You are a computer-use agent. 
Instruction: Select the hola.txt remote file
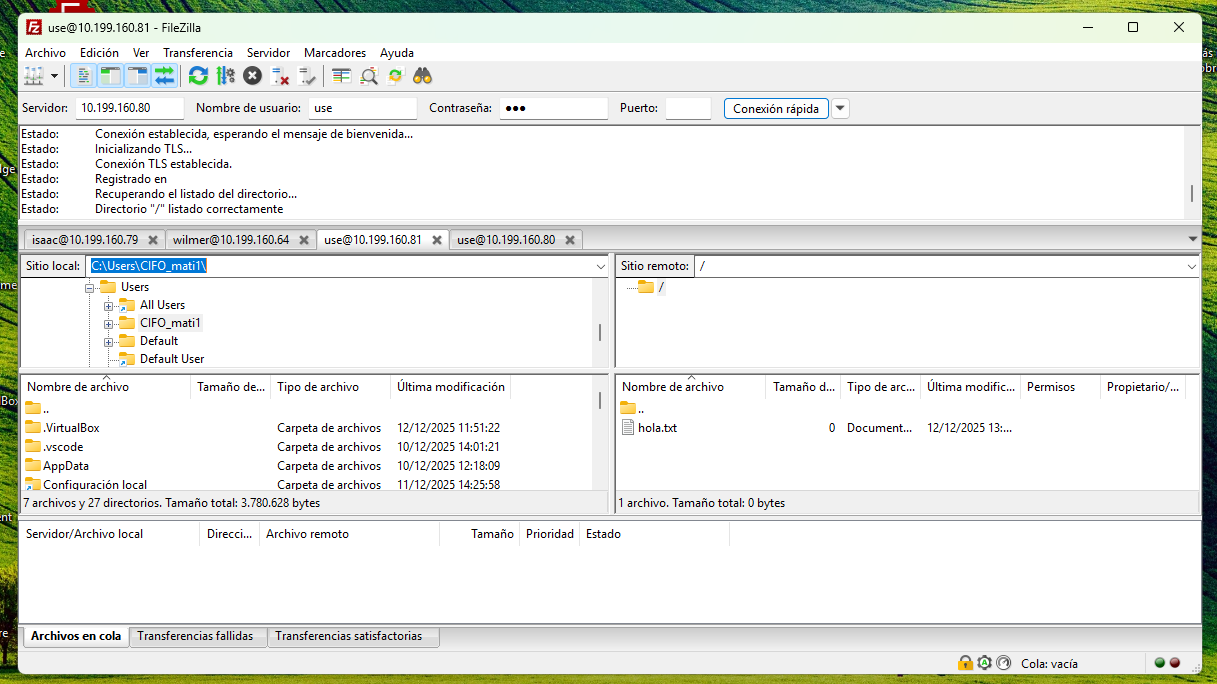tap(657, 428)
